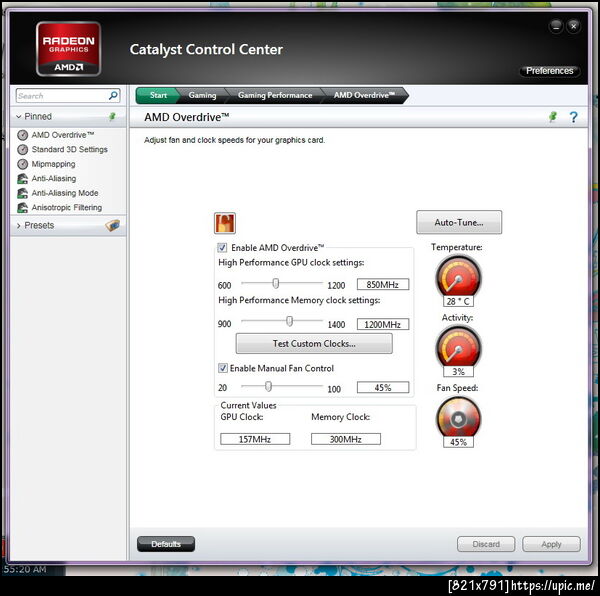The height and width of the screenshot is (596, 600).
Task: Click the 45% fan control value box
Action: tap(383, 388)
